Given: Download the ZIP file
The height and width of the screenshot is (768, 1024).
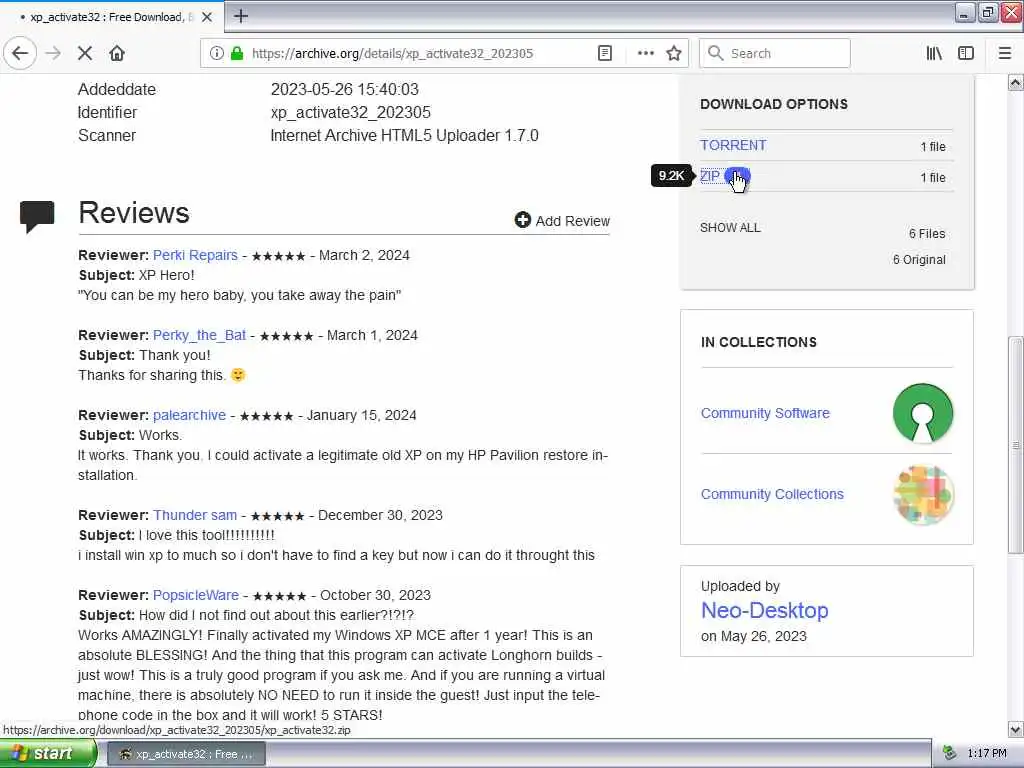Looking at the screenshot, I should click(710, 176).
